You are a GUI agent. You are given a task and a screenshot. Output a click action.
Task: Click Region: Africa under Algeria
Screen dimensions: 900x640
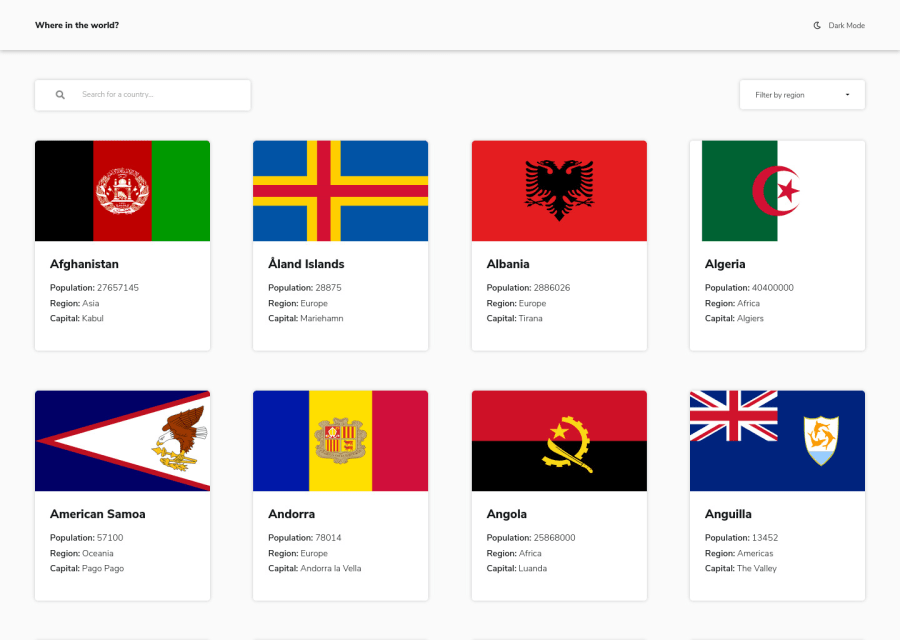pos(732,303)
